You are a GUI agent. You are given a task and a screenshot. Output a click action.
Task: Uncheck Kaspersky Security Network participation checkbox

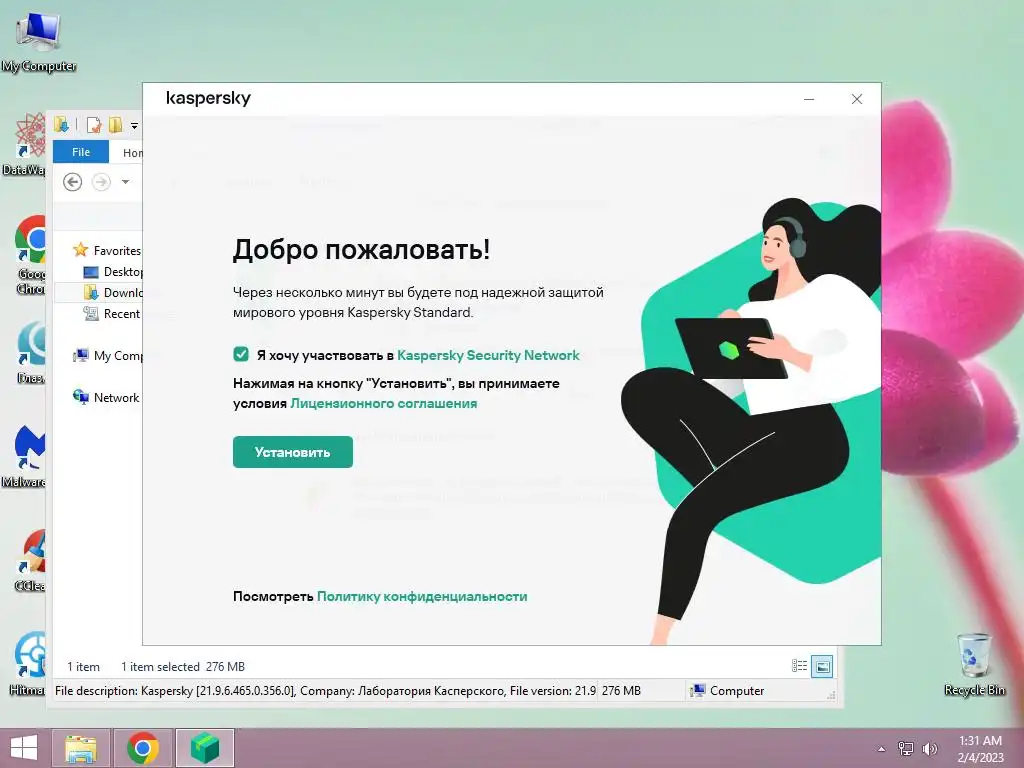click(x=241, y=355)
